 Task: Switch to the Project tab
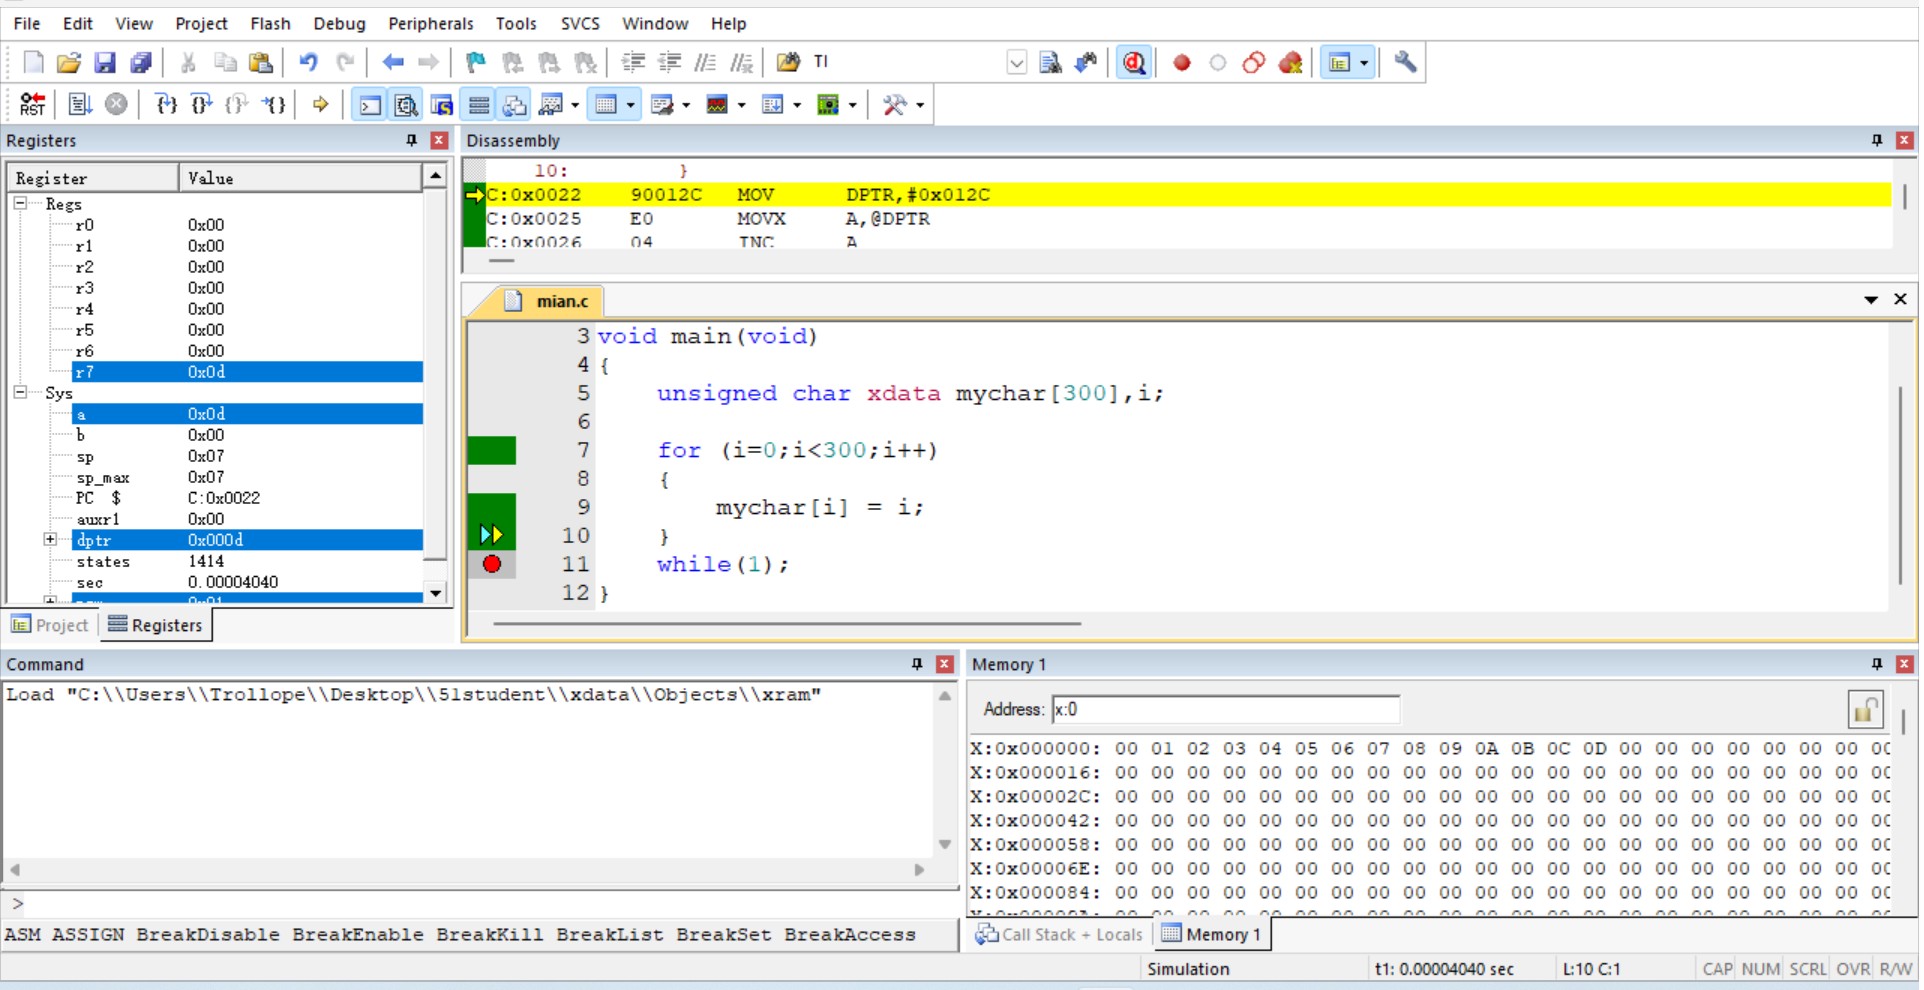click(x=50, y=625)
